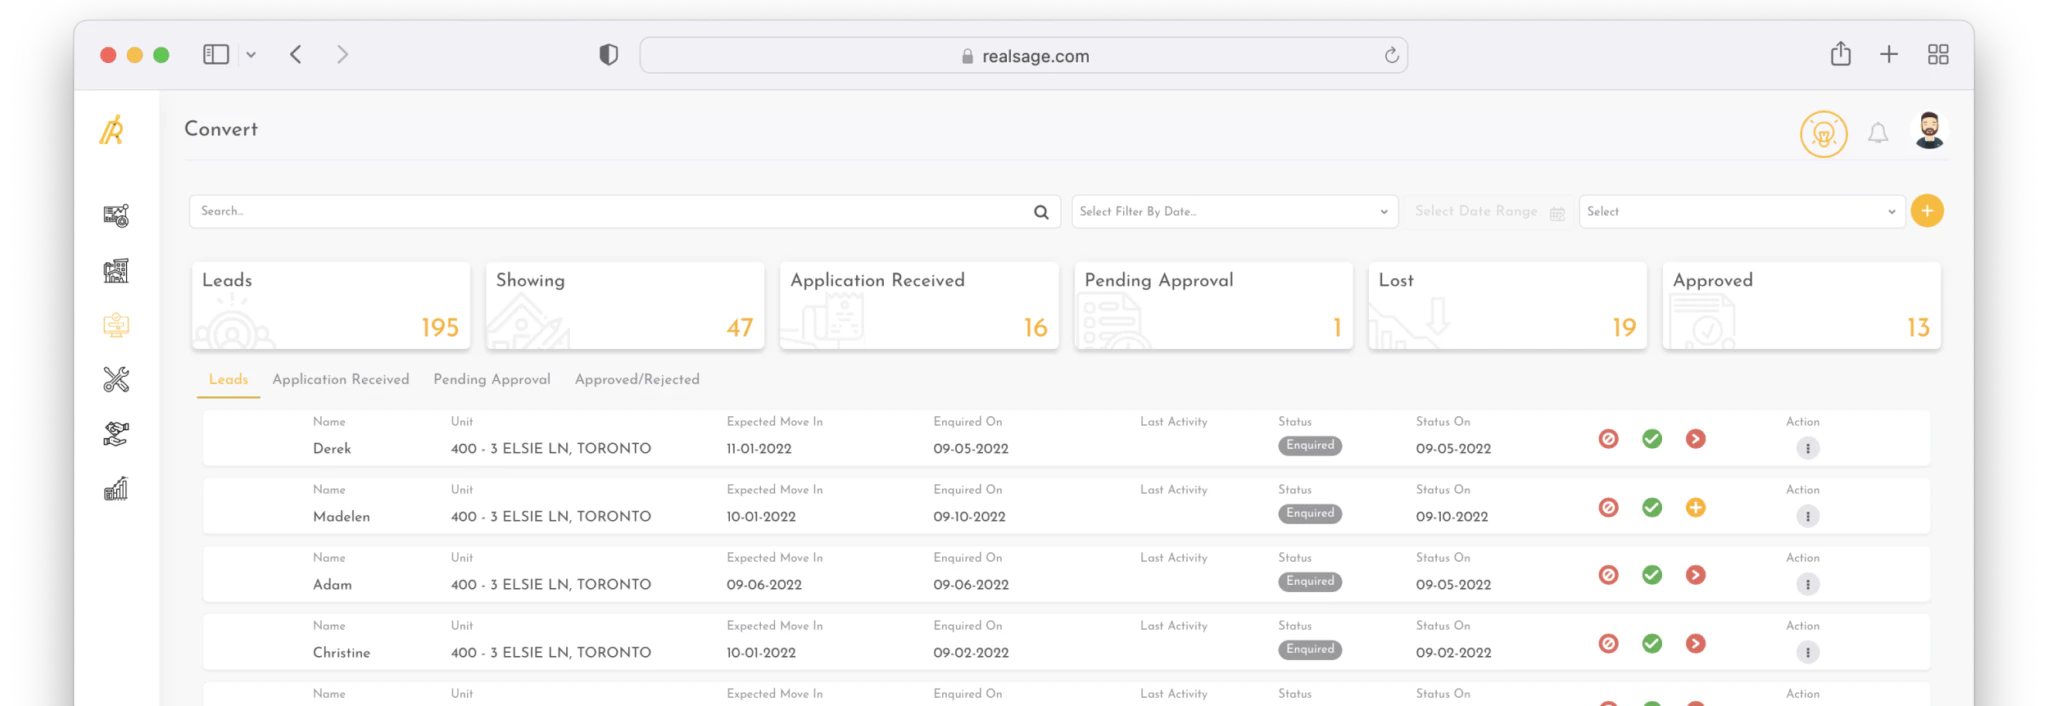Open Christine's action menu dots

click(1807, 653)
